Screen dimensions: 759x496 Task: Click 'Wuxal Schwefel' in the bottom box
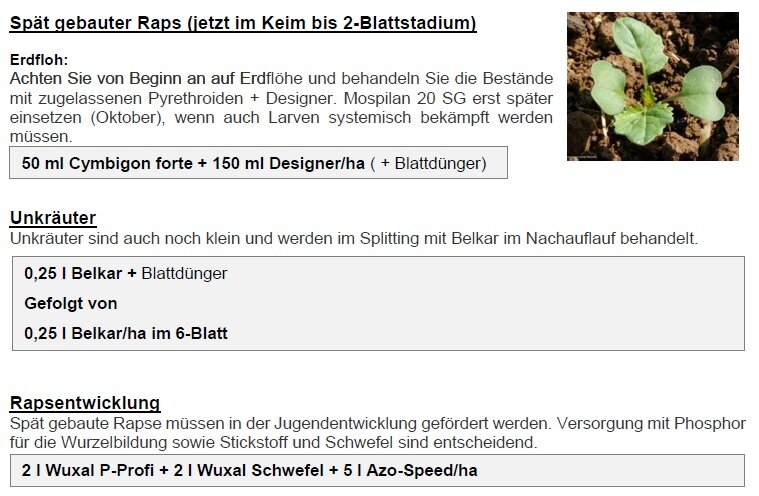260,470
